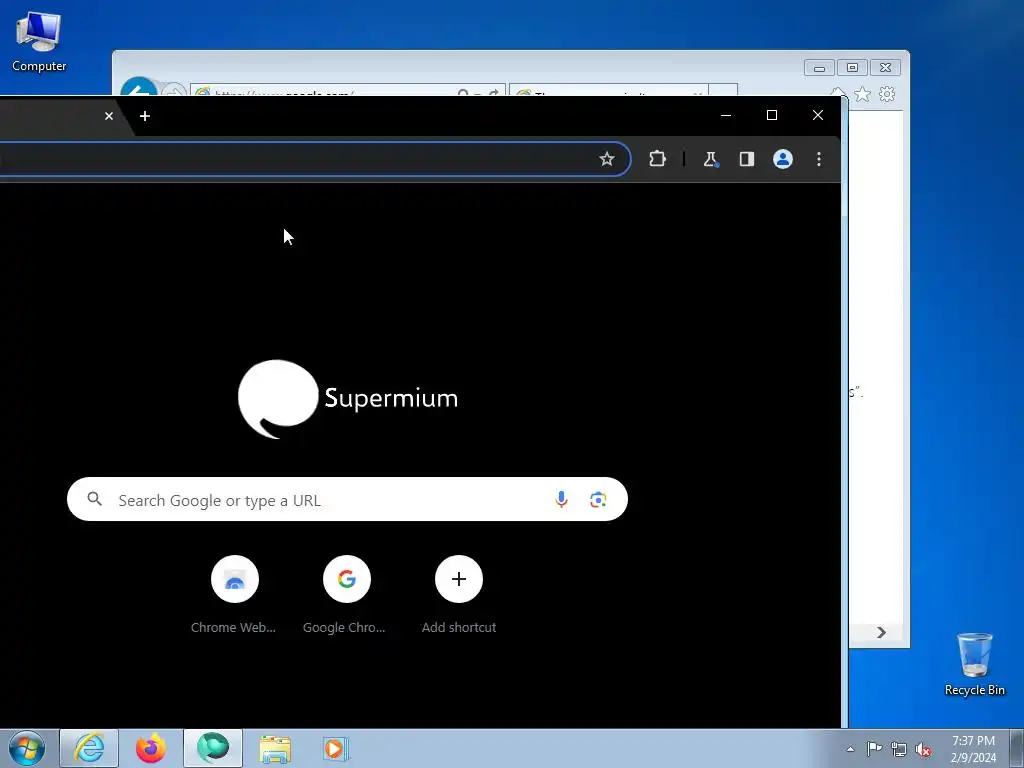Restore the Internet Explorer window size
Viewport: 1024px width, 768px height.
[852, 67]
